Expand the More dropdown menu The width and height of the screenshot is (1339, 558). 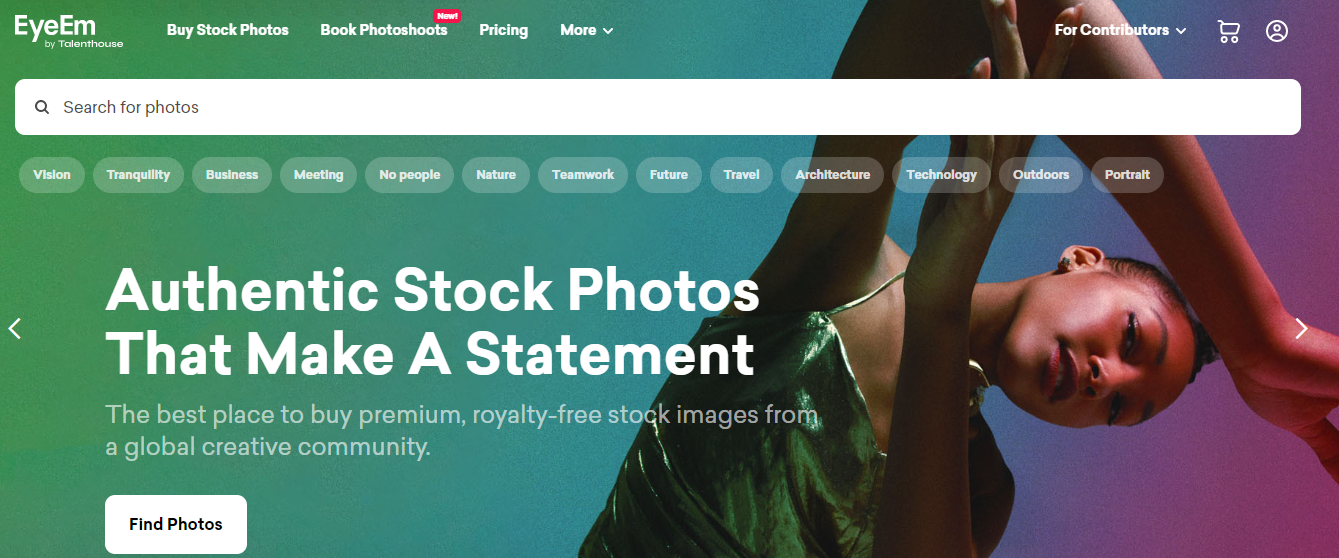(586, 30)
